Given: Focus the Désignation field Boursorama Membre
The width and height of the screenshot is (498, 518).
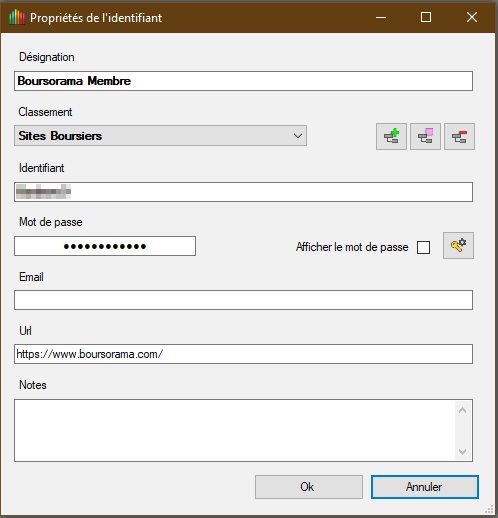Looking at the screenshot, I should [243, 81].
